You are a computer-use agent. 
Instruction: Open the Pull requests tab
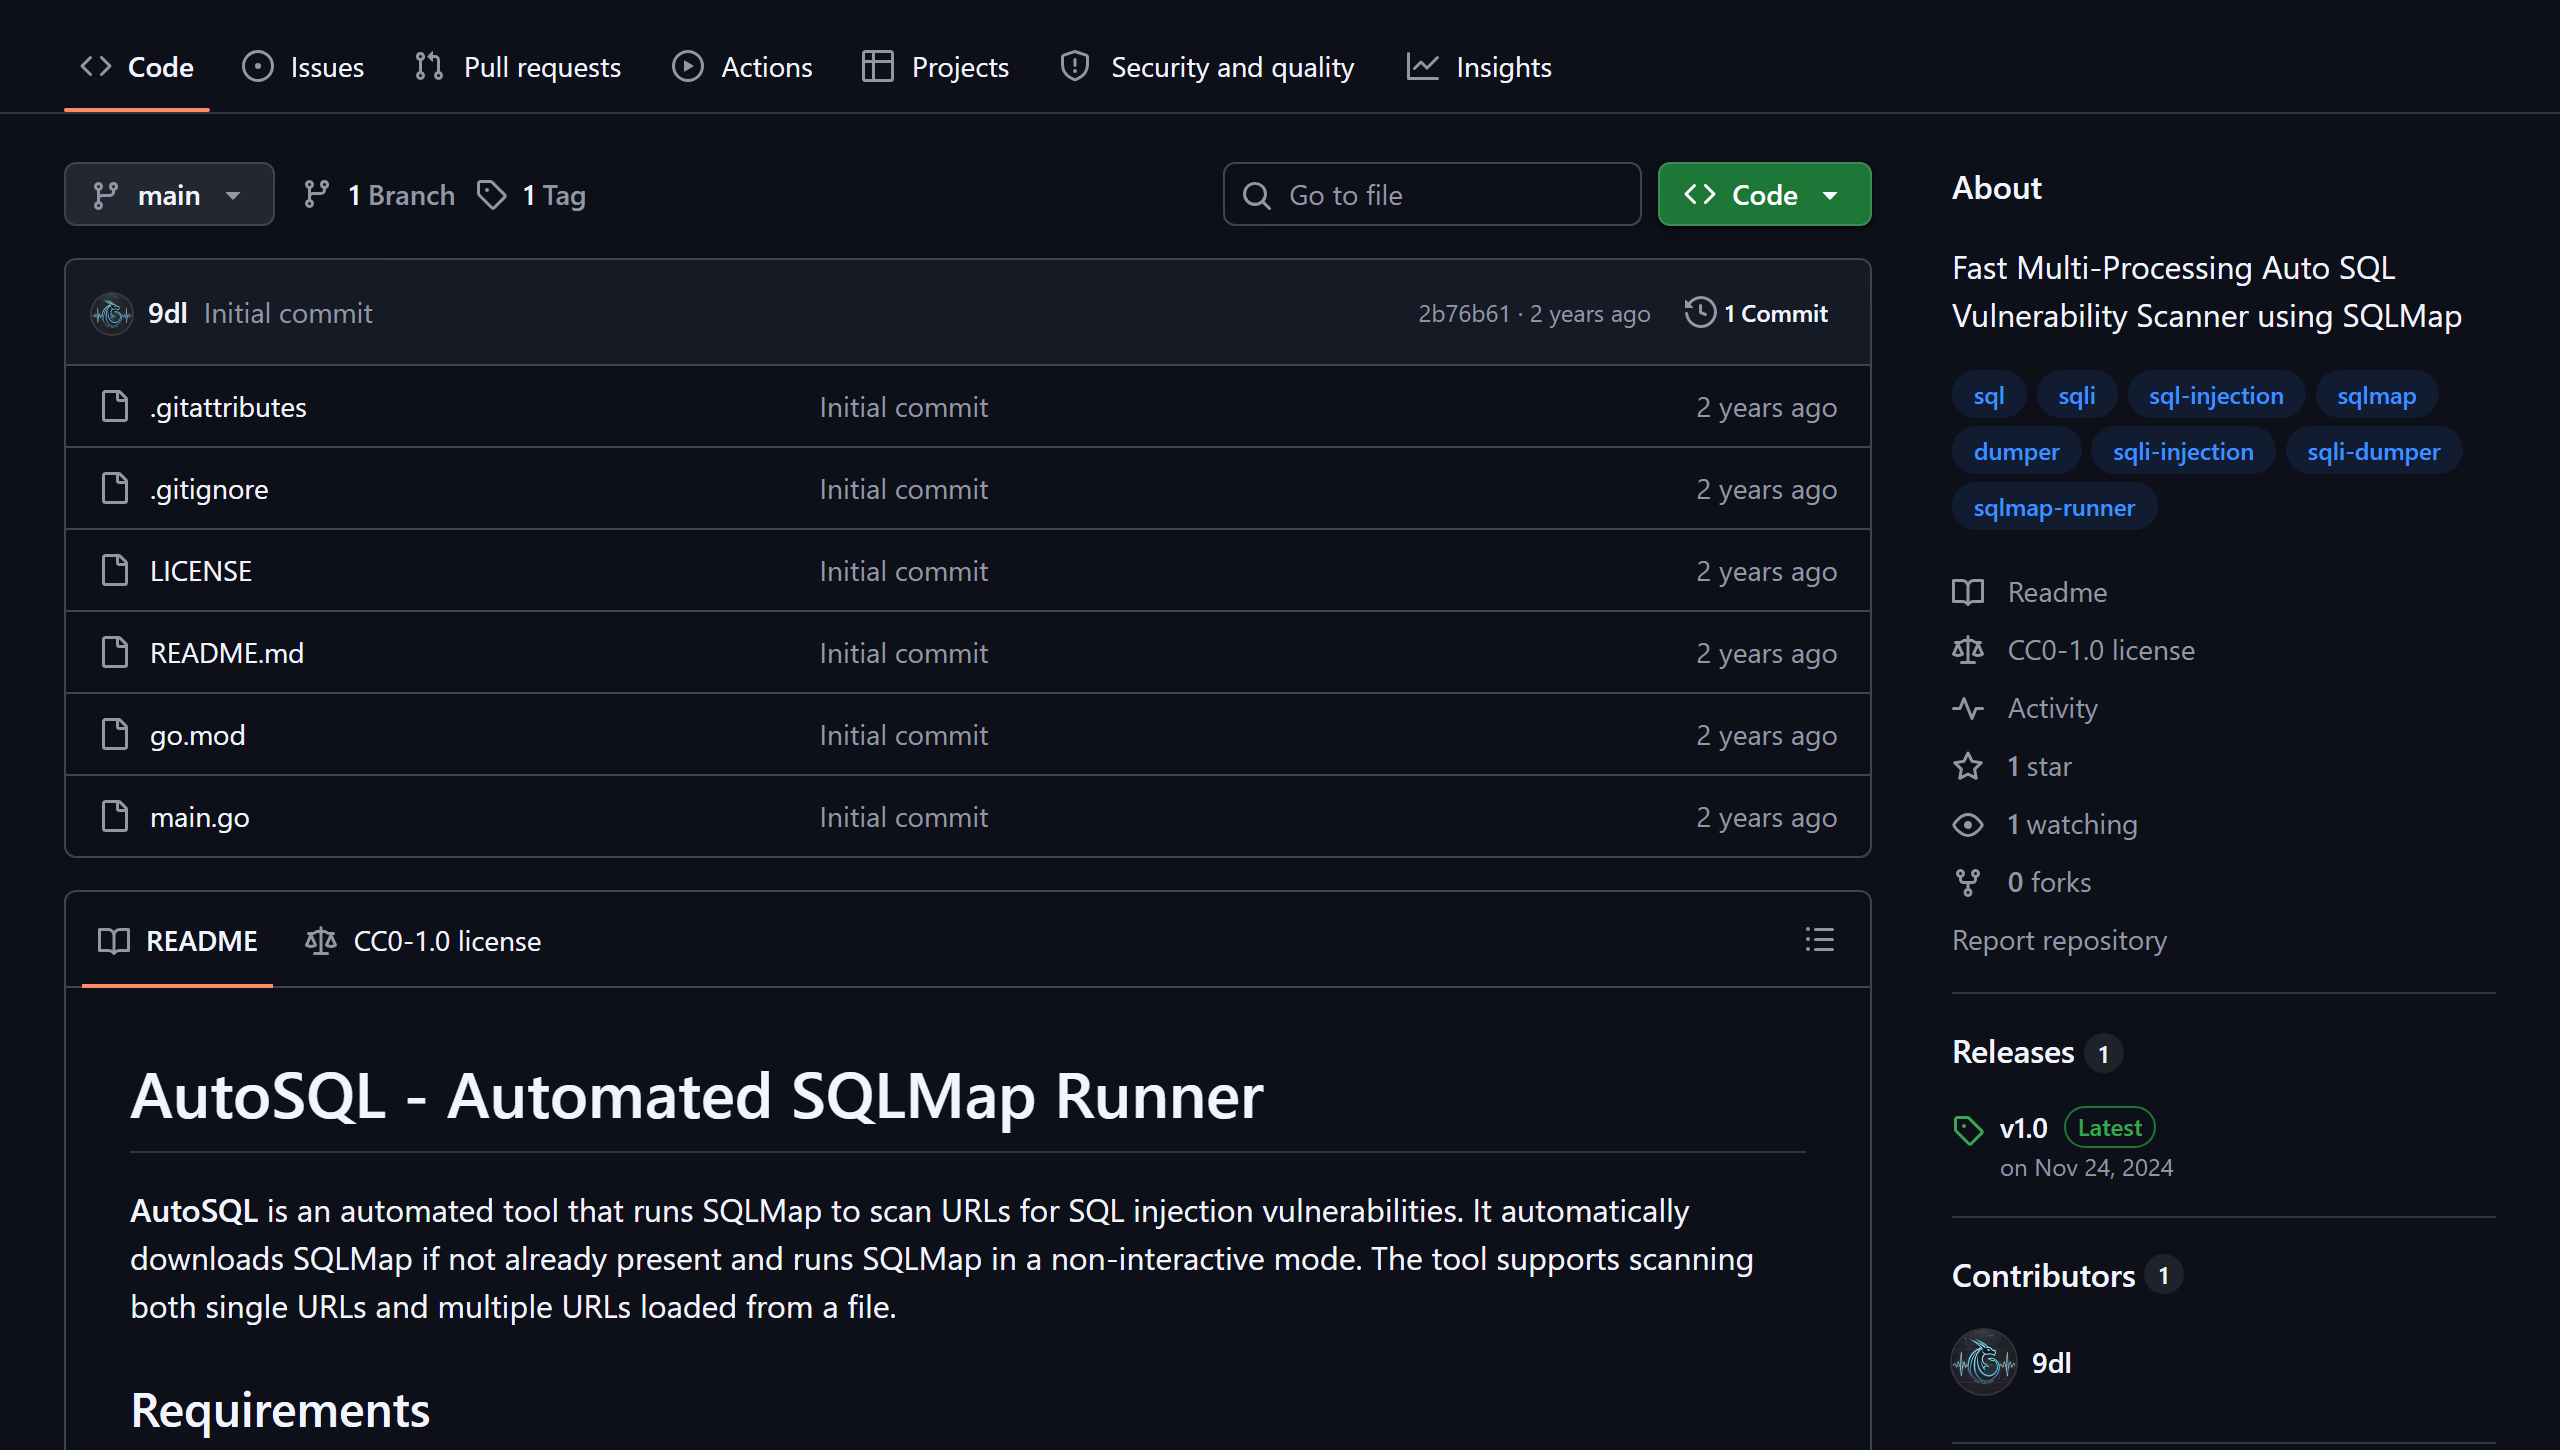pos(518,67)
